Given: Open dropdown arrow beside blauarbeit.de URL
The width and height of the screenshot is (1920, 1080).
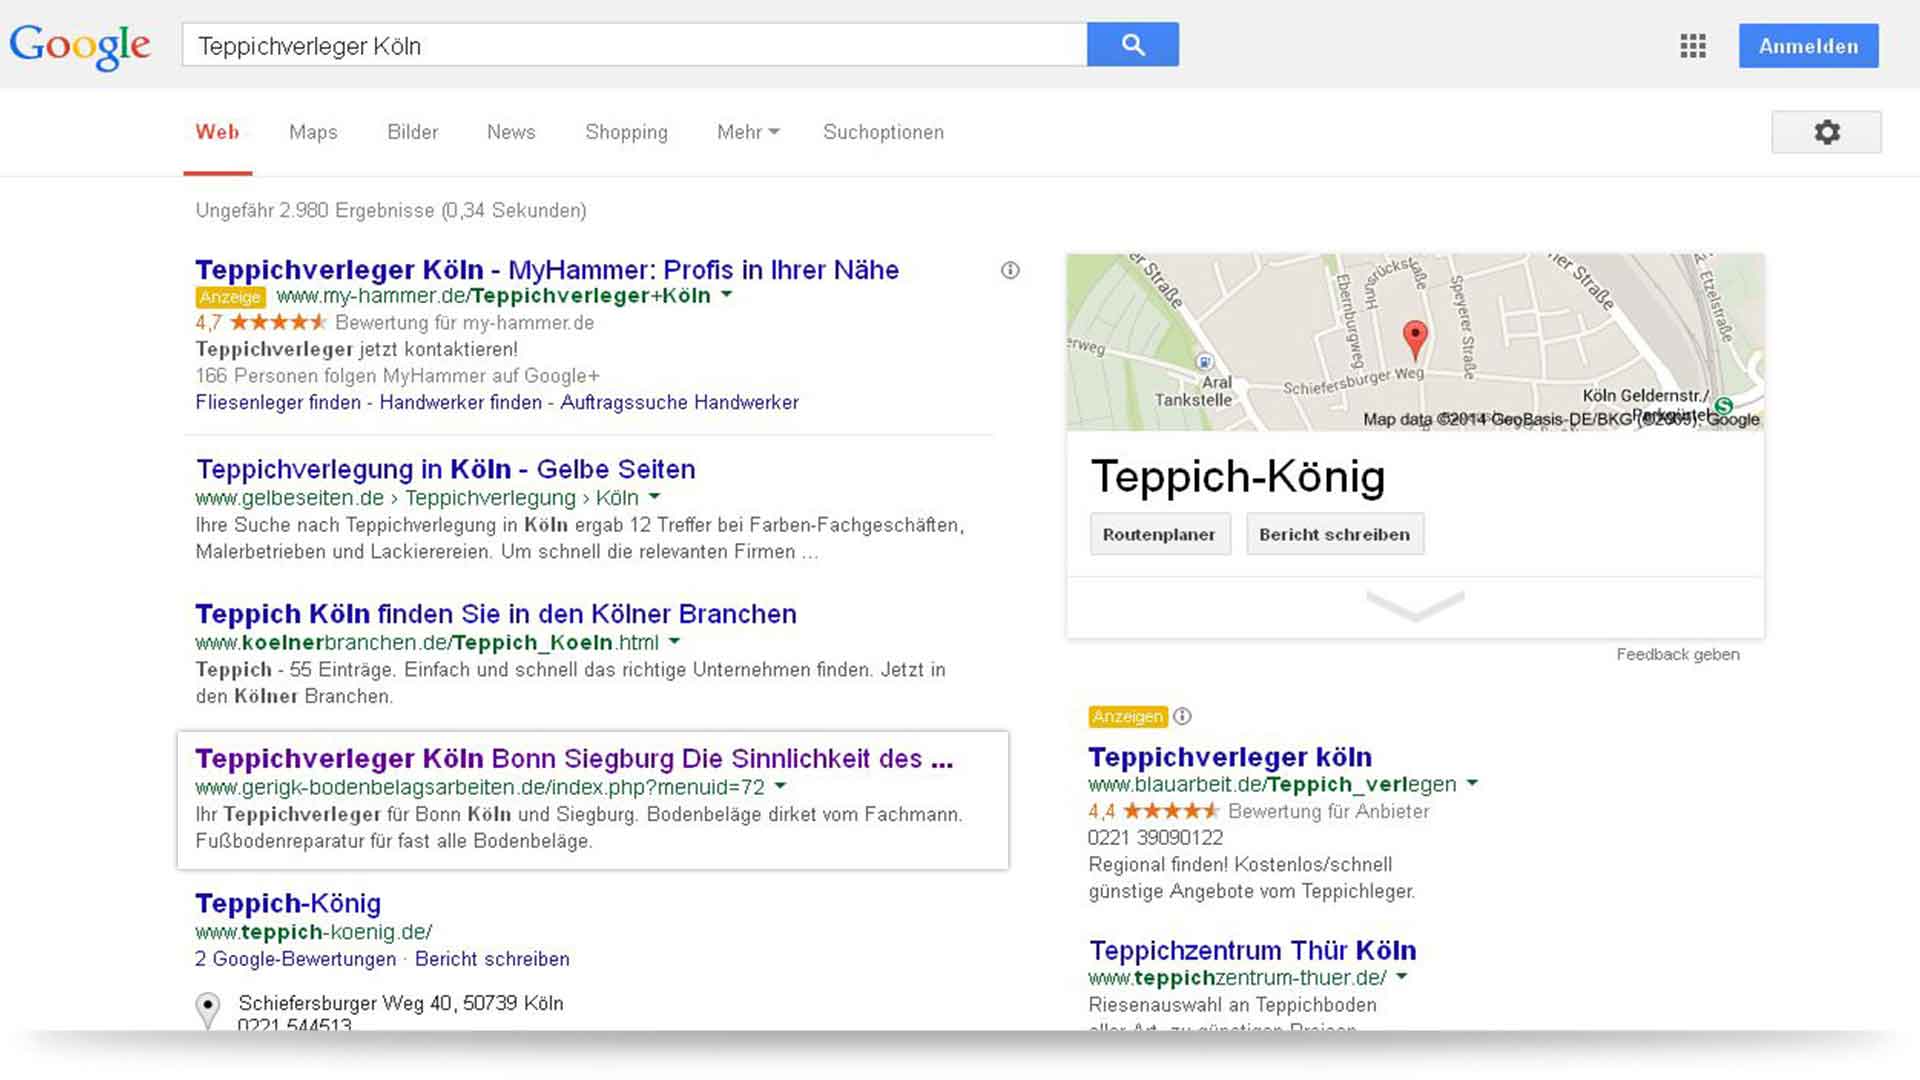Looking at the screenshot, I should 1472,784.
